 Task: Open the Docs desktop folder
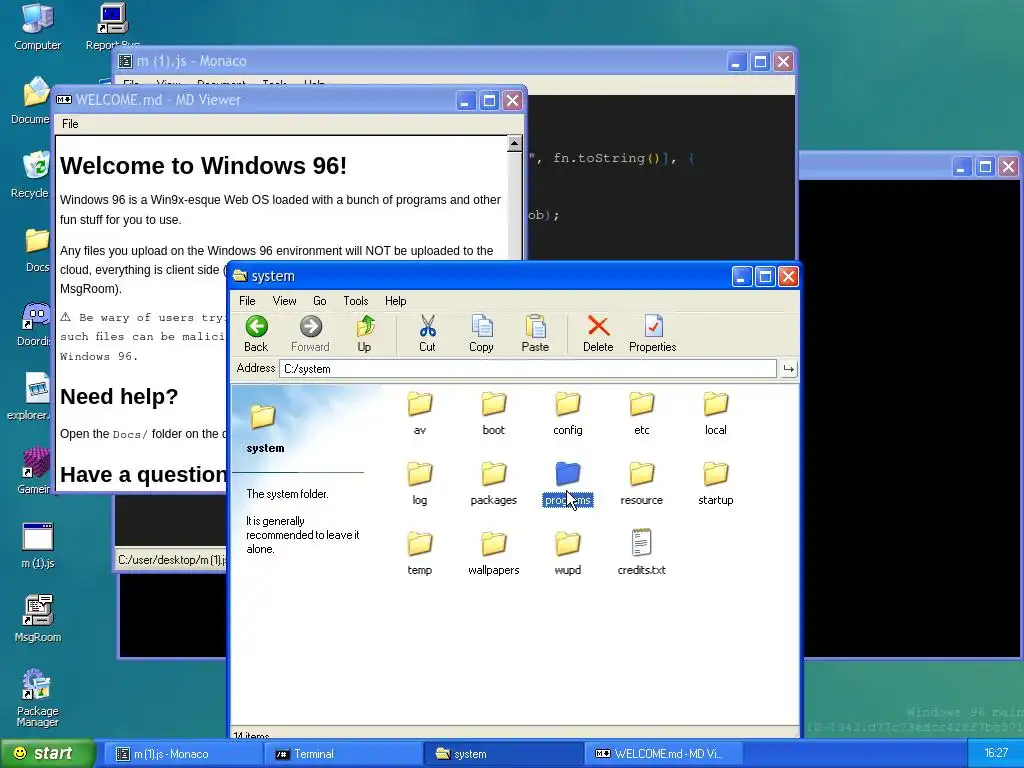coord(37,249)
